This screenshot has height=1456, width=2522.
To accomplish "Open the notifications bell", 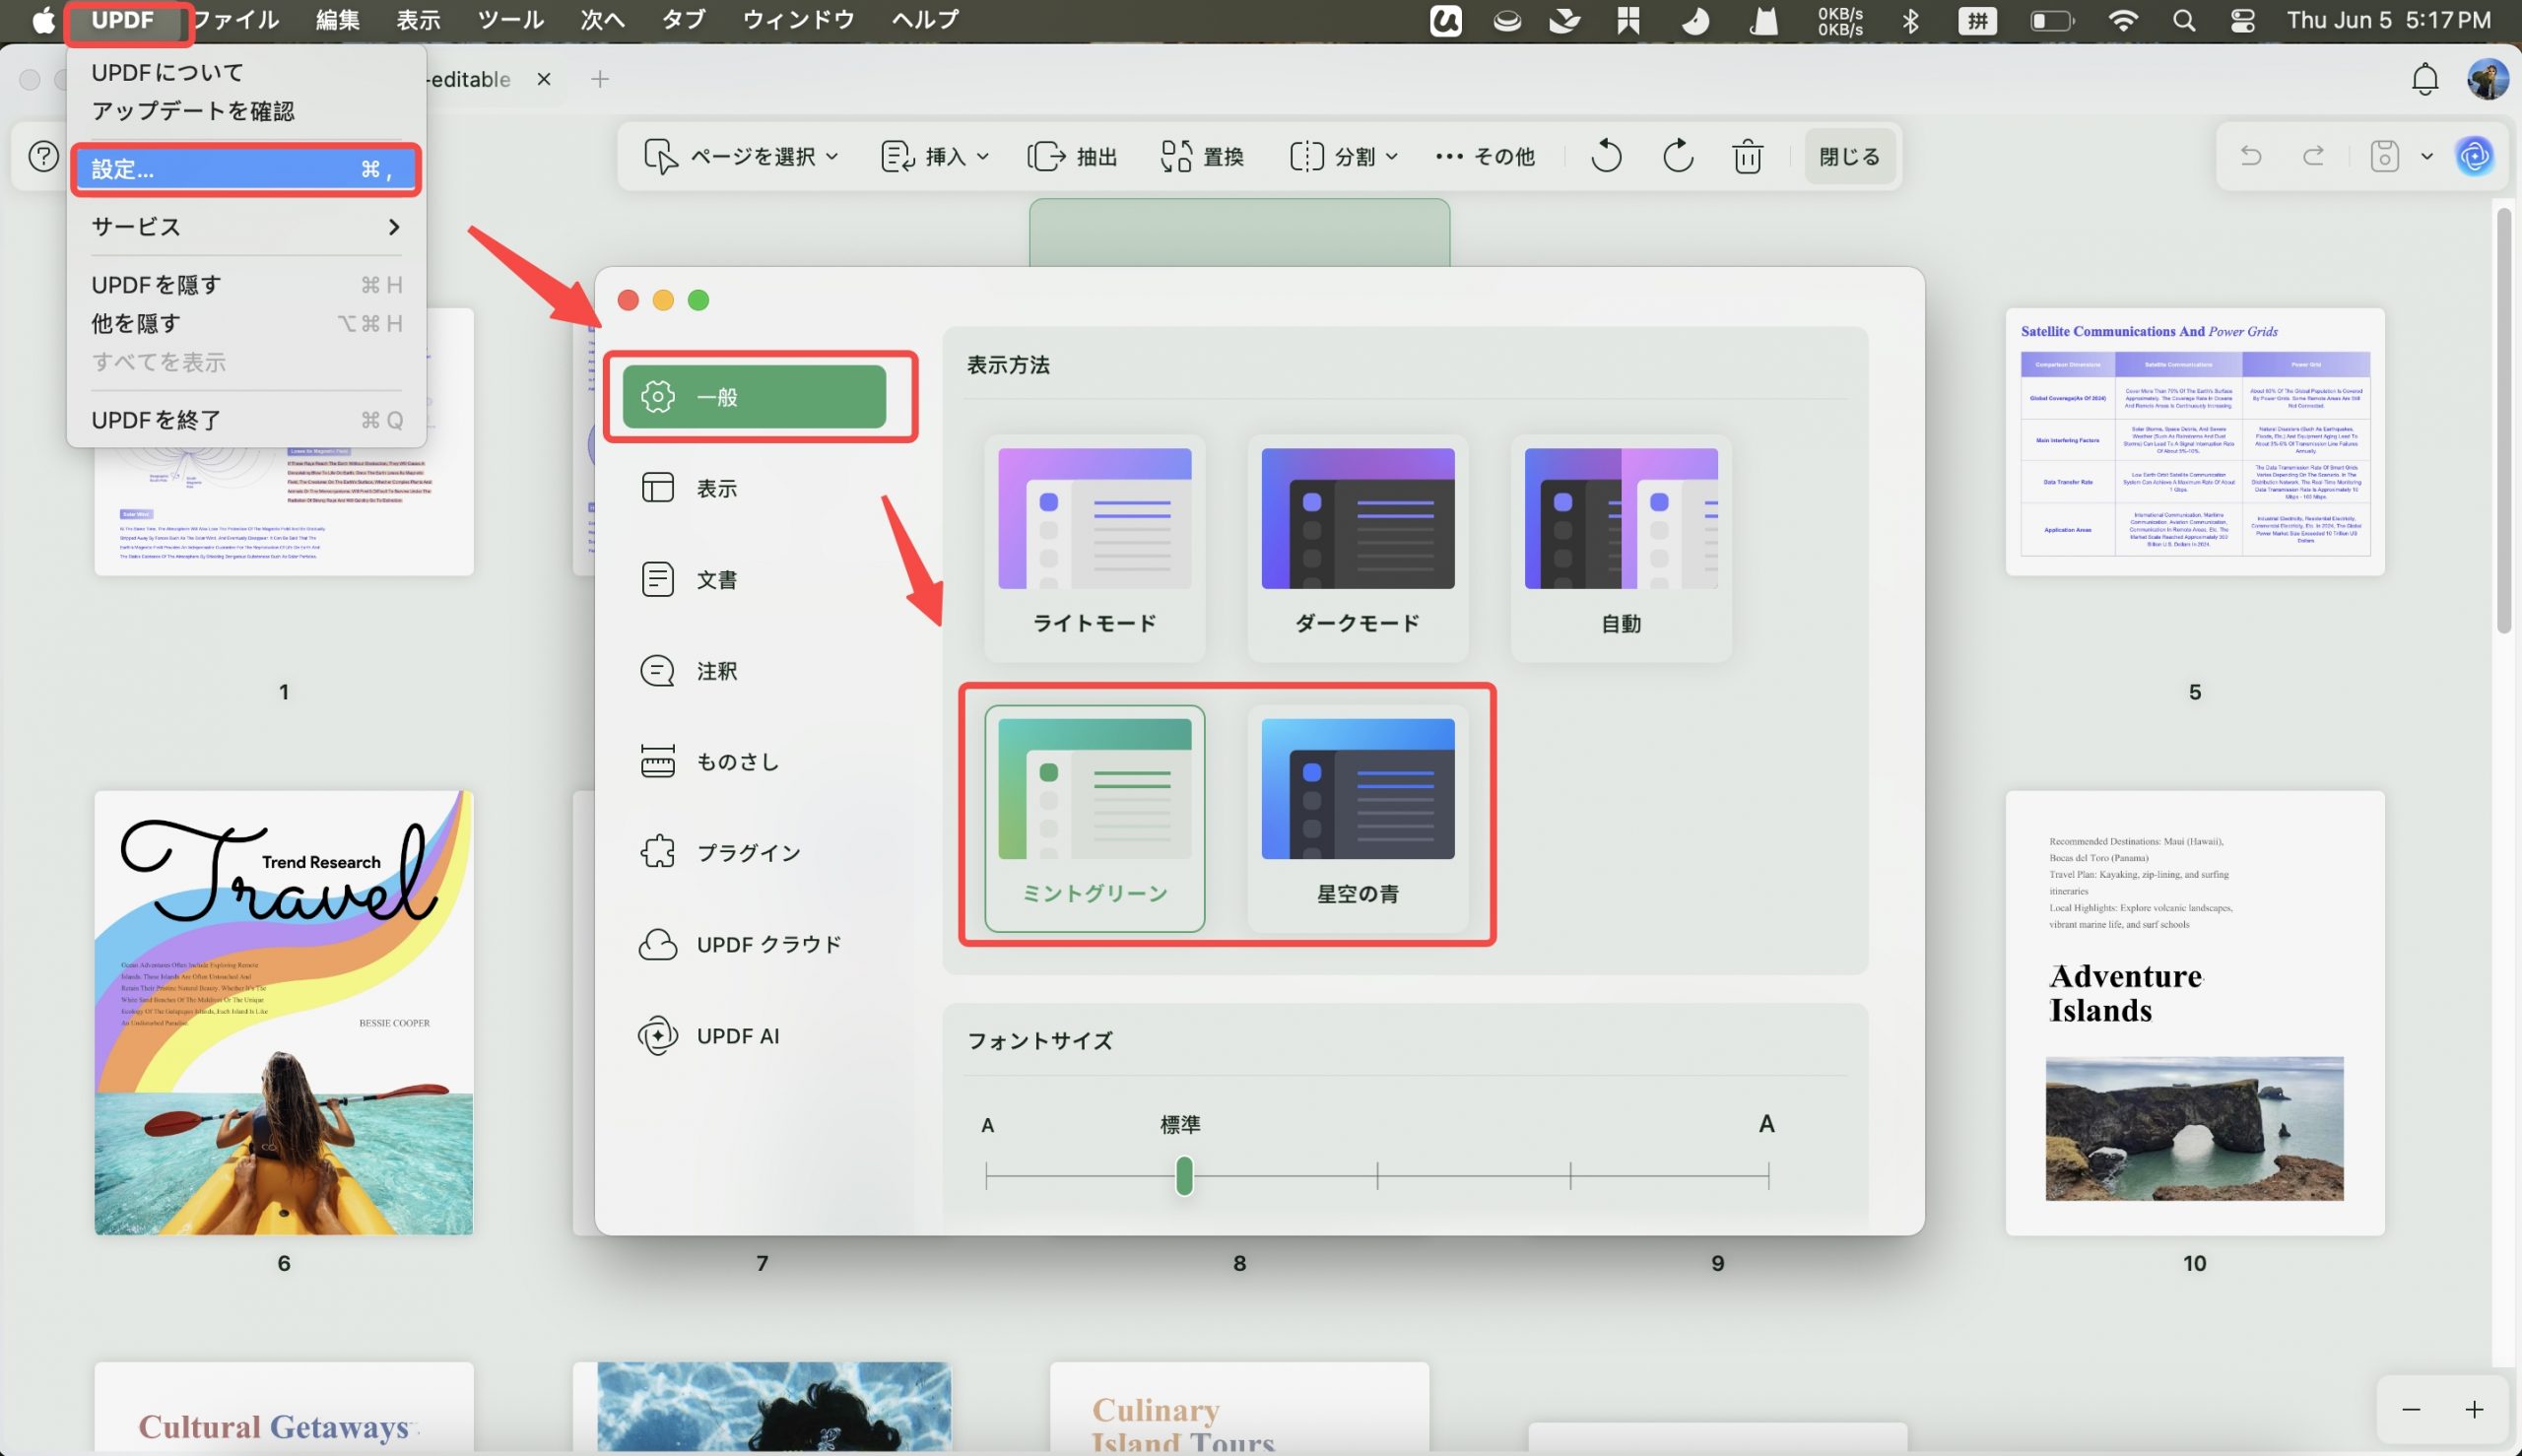I will pyautogui.click(x=2425, y=79).
